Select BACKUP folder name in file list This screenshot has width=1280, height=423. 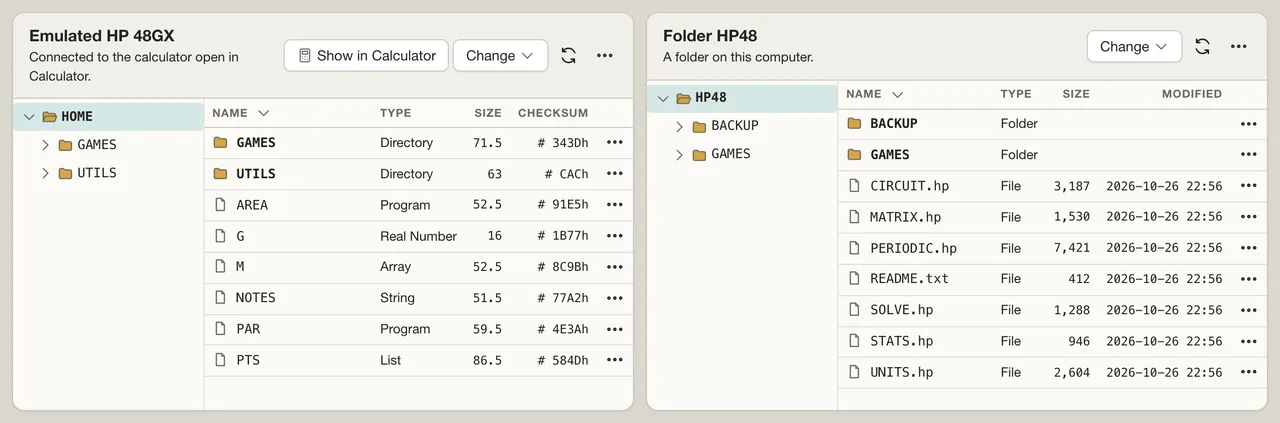click(x=894, y=124)
